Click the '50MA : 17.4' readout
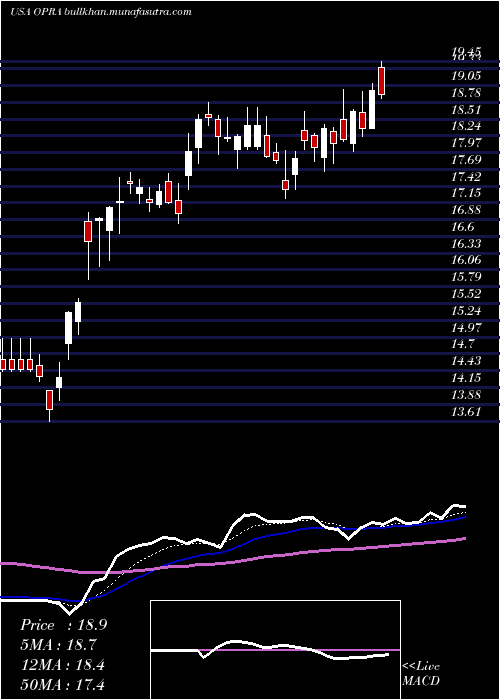This screenshot has height=700, width=500. pyautogui.click(x=62, y=684)
